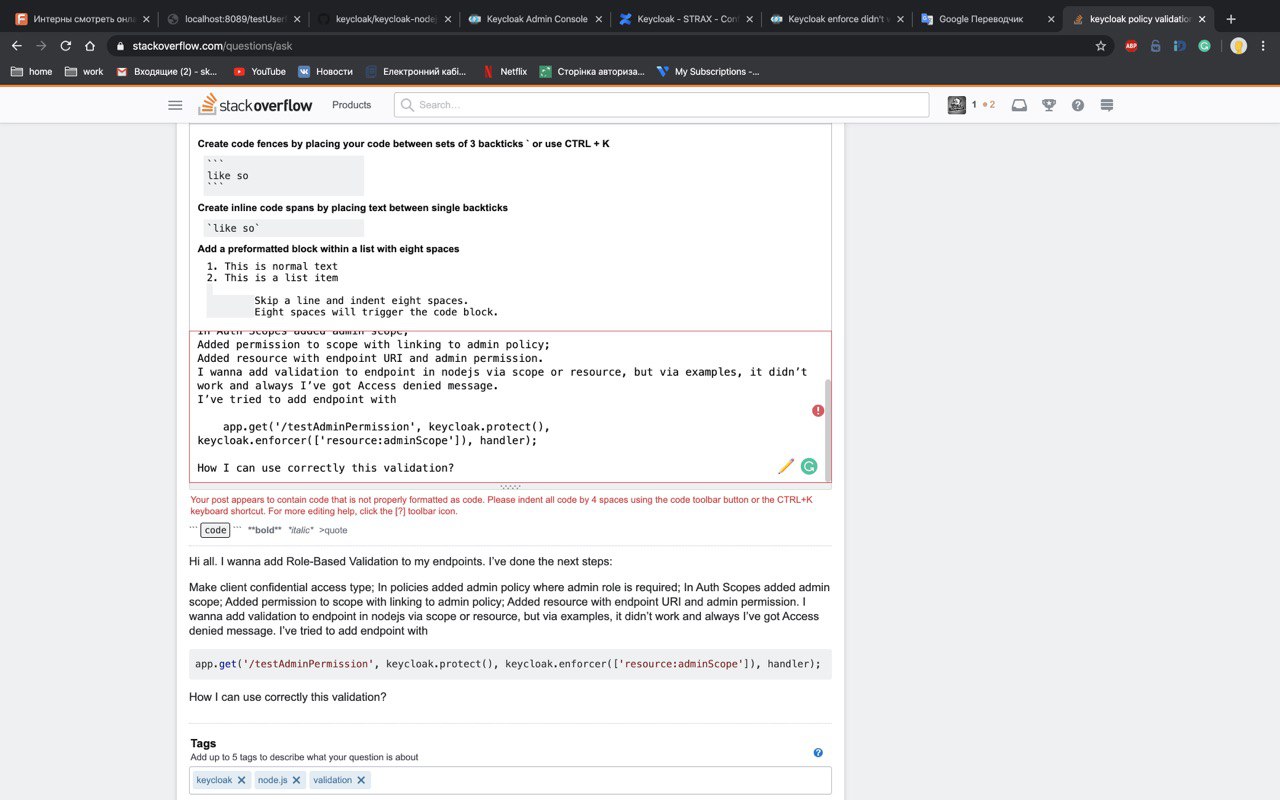Open the Grammarly extension in browser toolbar
The height and width of the screenshot is (800, 1280).
coord(1204,46)
